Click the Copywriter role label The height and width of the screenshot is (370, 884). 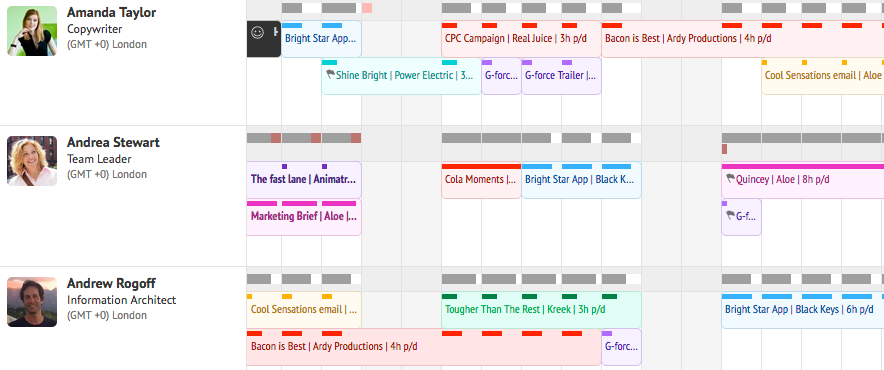click(95, 29)
